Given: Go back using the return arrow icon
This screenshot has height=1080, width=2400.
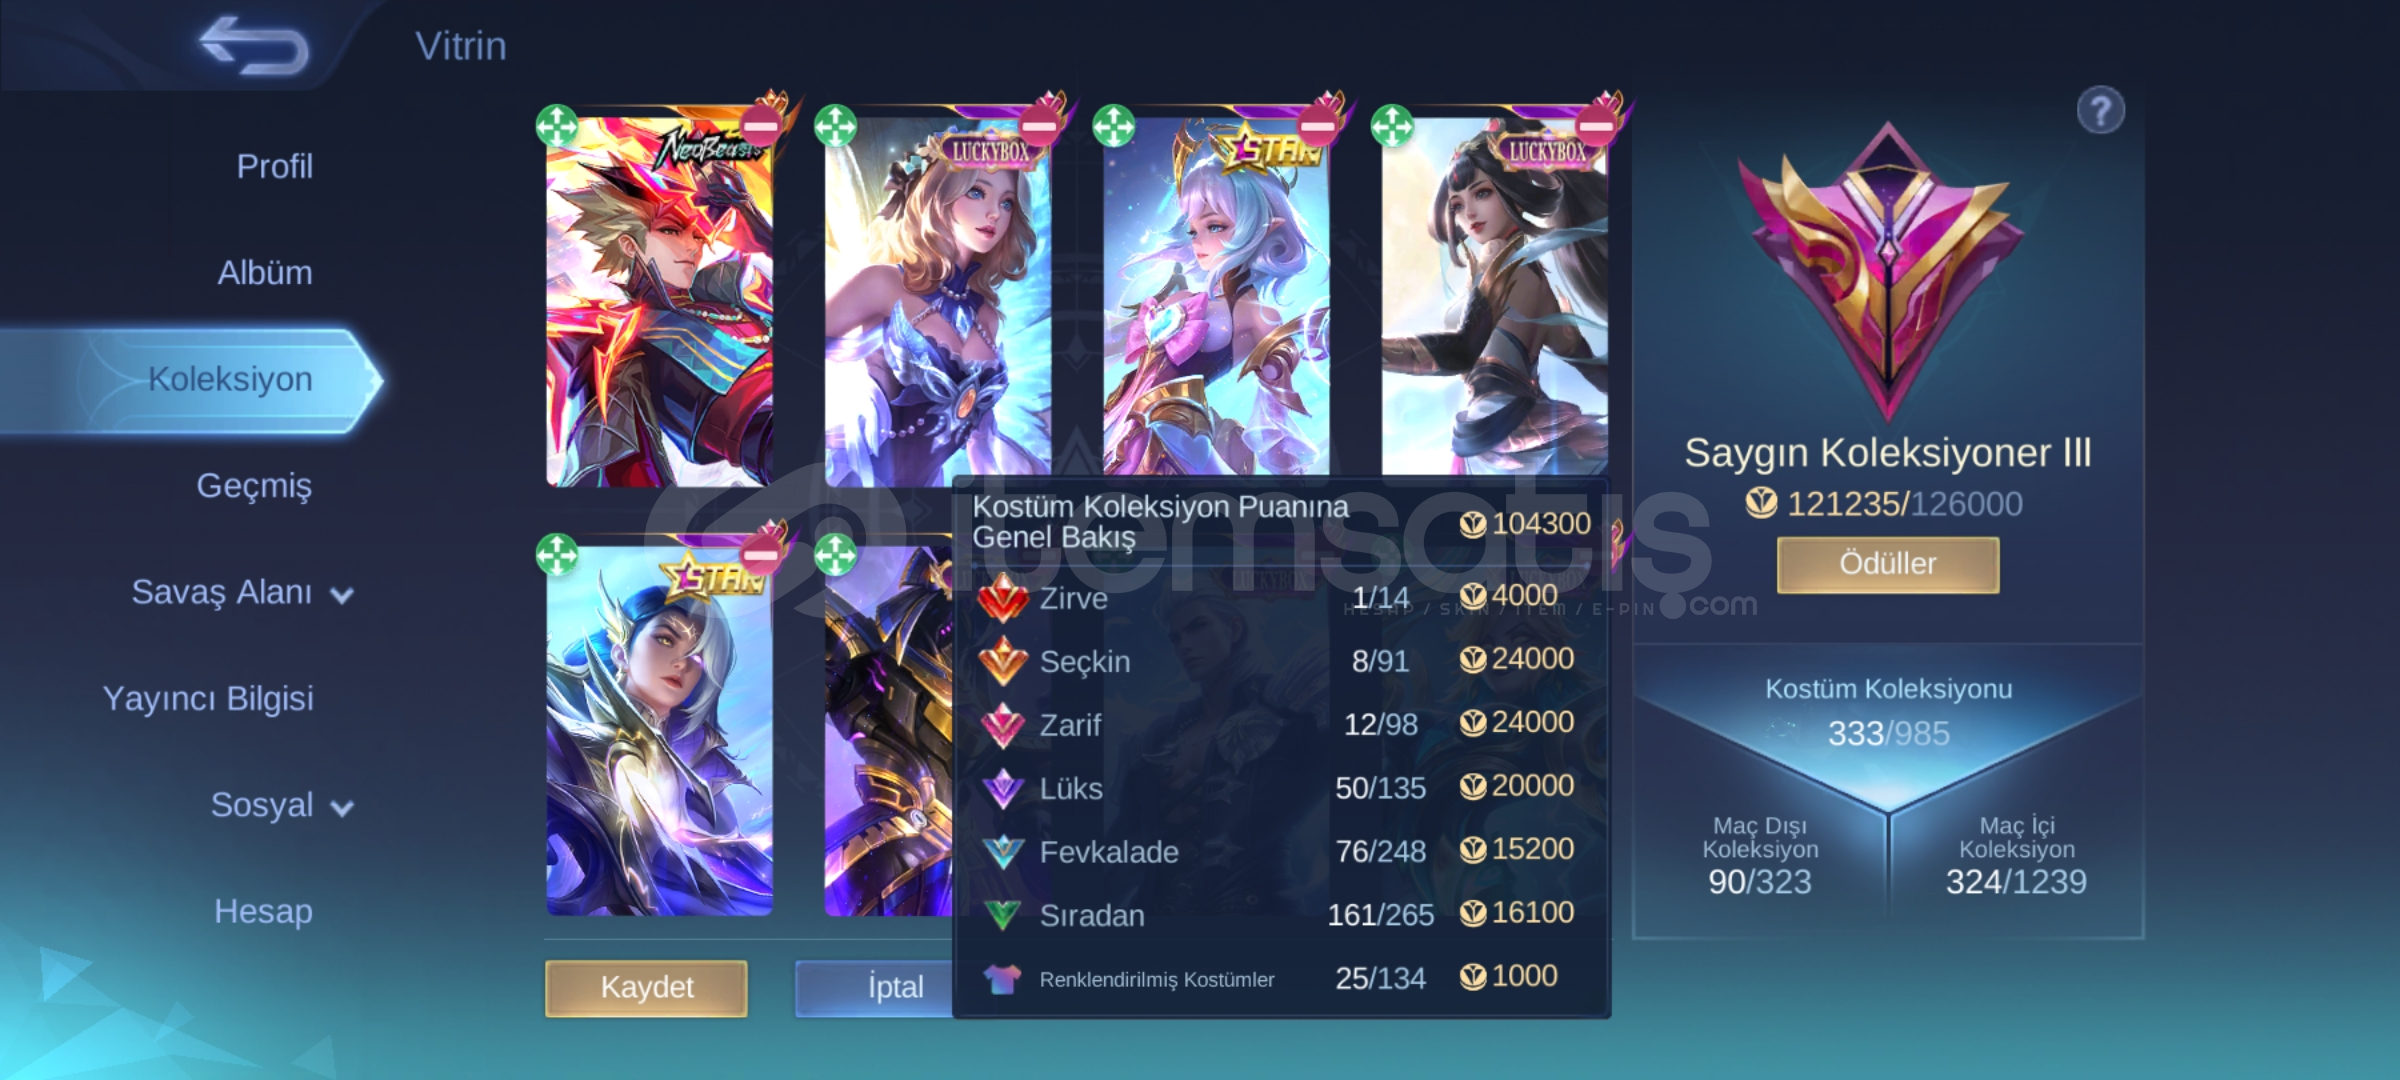Looking at the screenshot, I should click(x=254, y=45).
